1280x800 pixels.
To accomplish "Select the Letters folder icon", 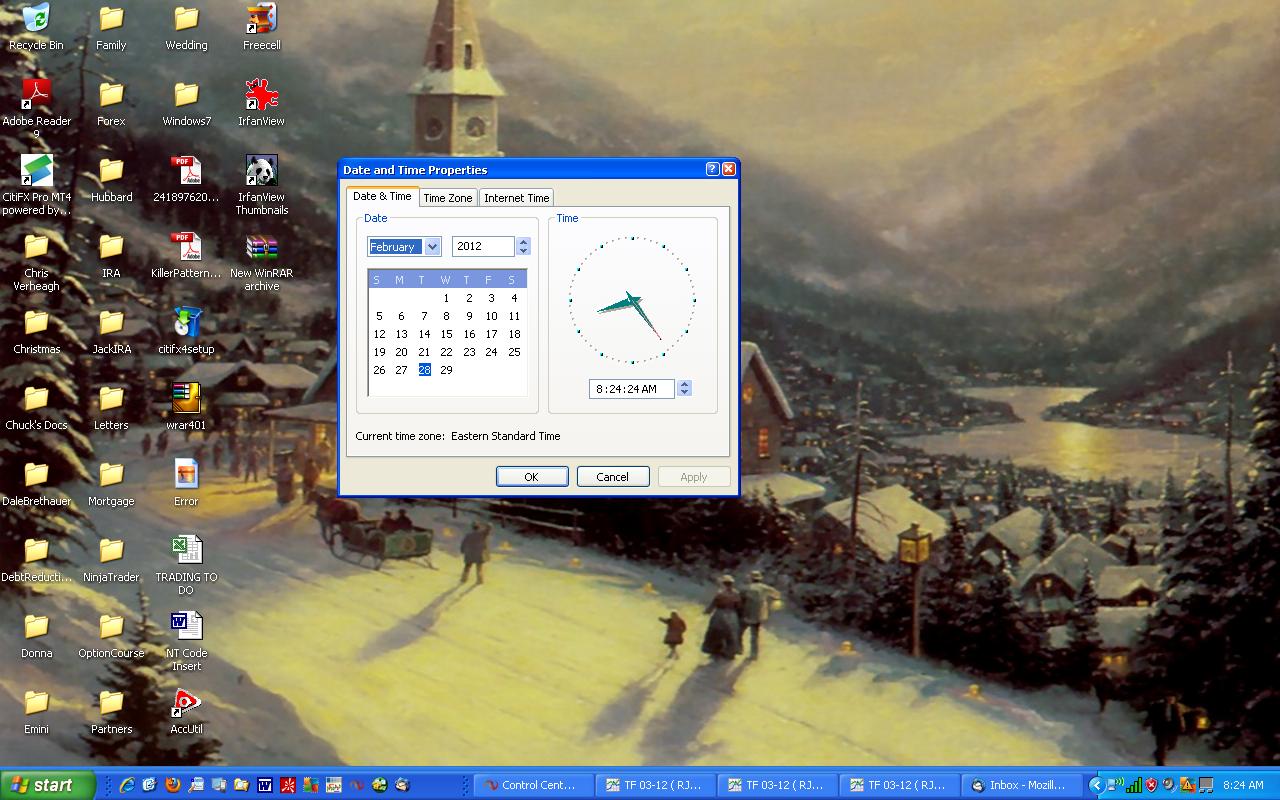I will pos(111,407).
